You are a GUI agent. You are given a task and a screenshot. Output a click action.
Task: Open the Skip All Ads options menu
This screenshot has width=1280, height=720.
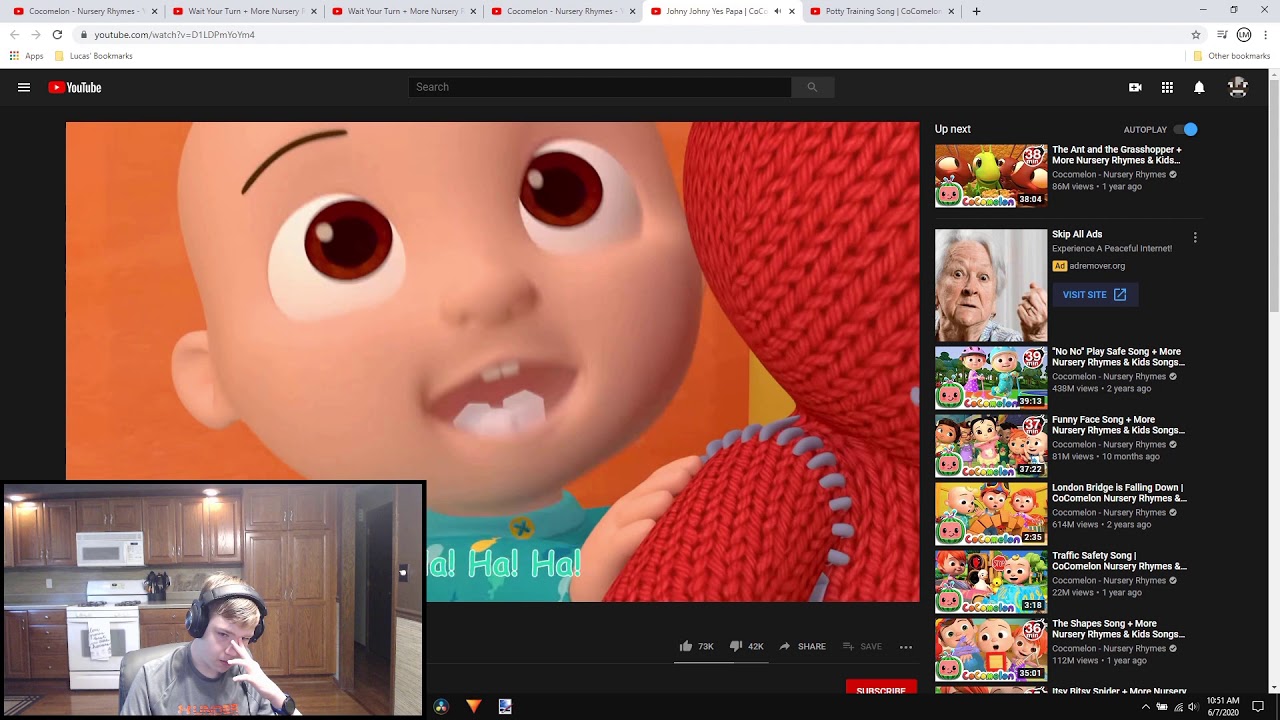tap(1195, 238)
